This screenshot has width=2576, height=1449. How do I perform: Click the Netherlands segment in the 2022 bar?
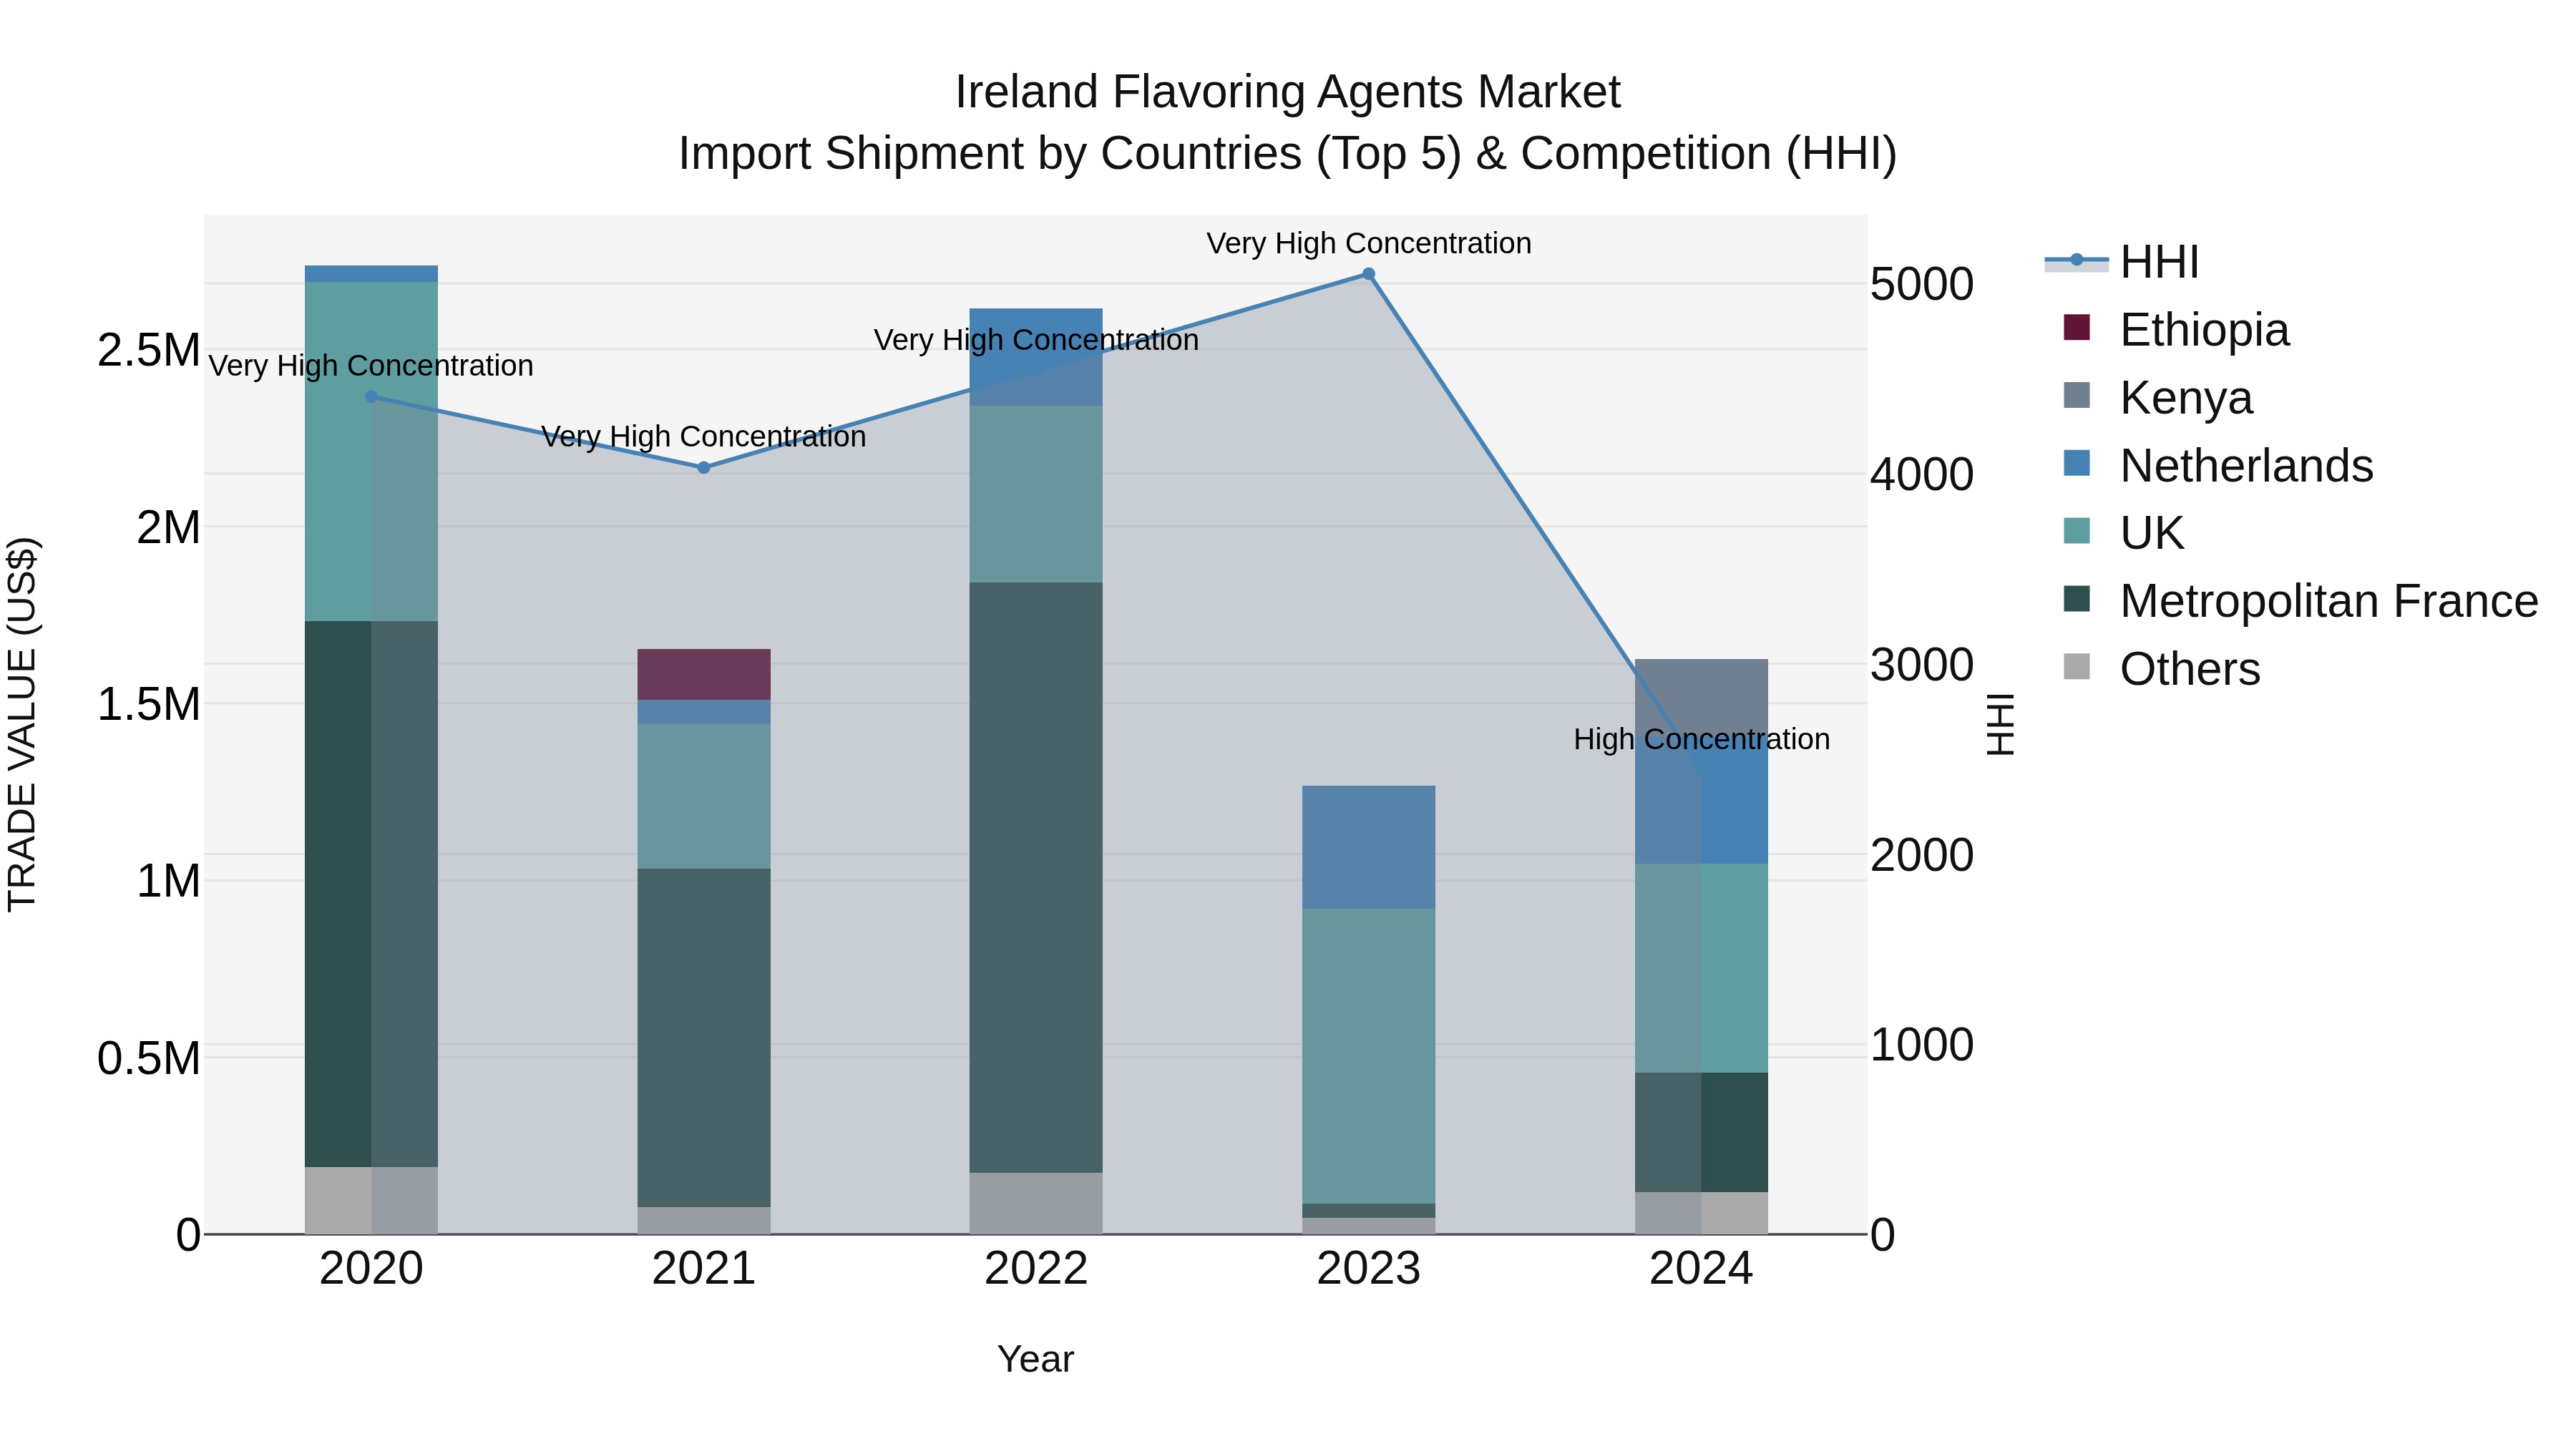tap(1036, 357)
